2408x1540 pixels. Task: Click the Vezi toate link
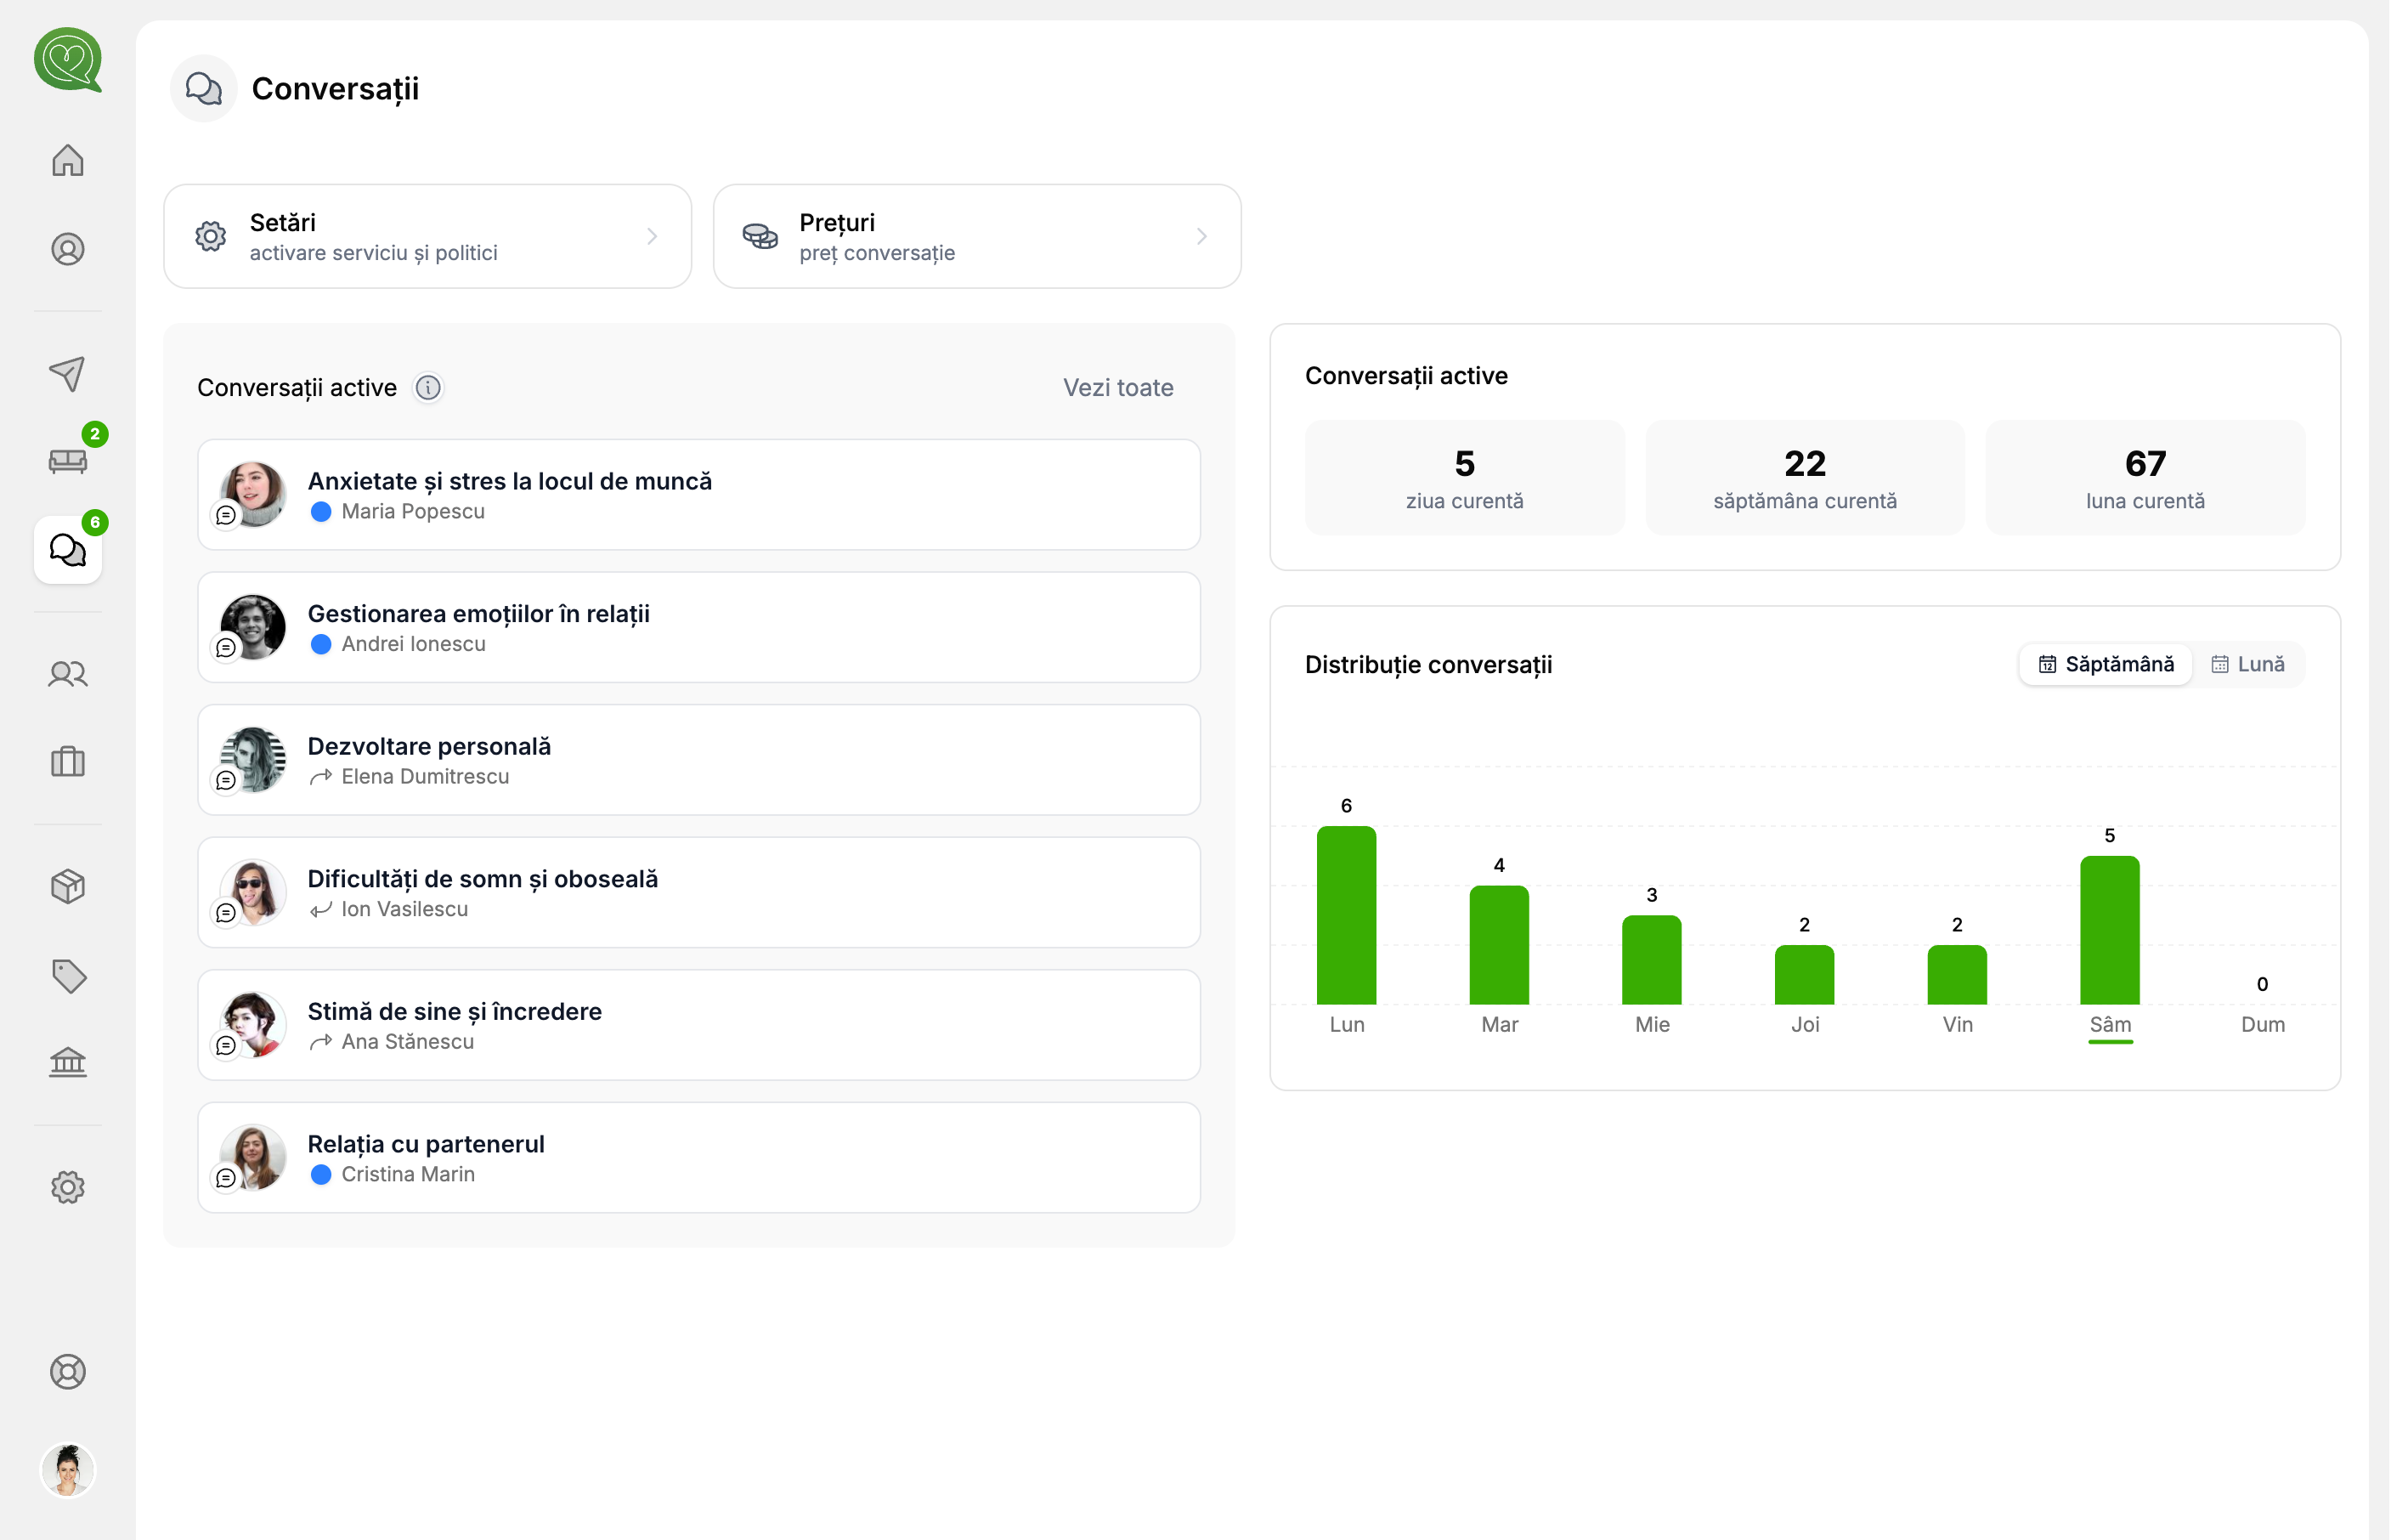tap(1118, 388)
